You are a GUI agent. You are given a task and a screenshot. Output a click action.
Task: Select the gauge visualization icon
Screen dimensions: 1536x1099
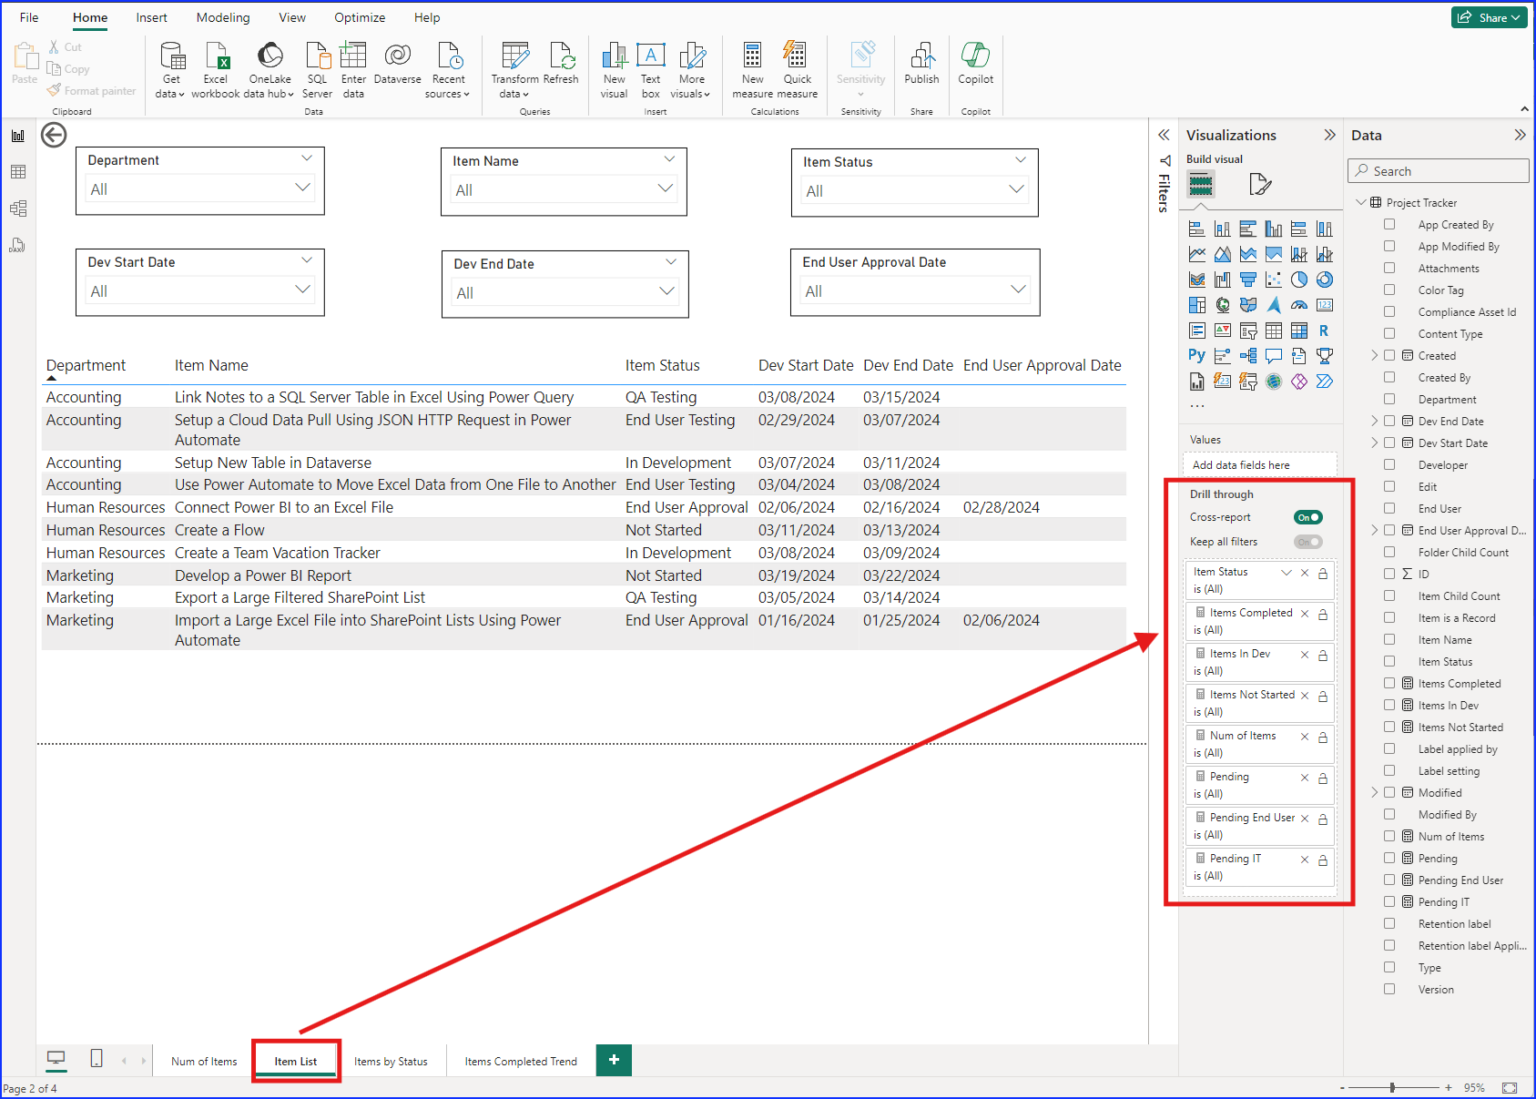point(1300,305)
